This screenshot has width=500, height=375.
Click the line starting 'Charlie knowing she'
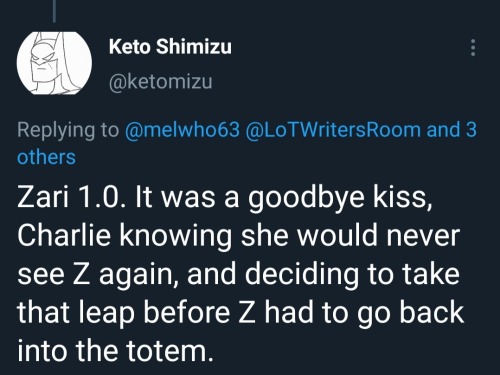coord(239,237)
